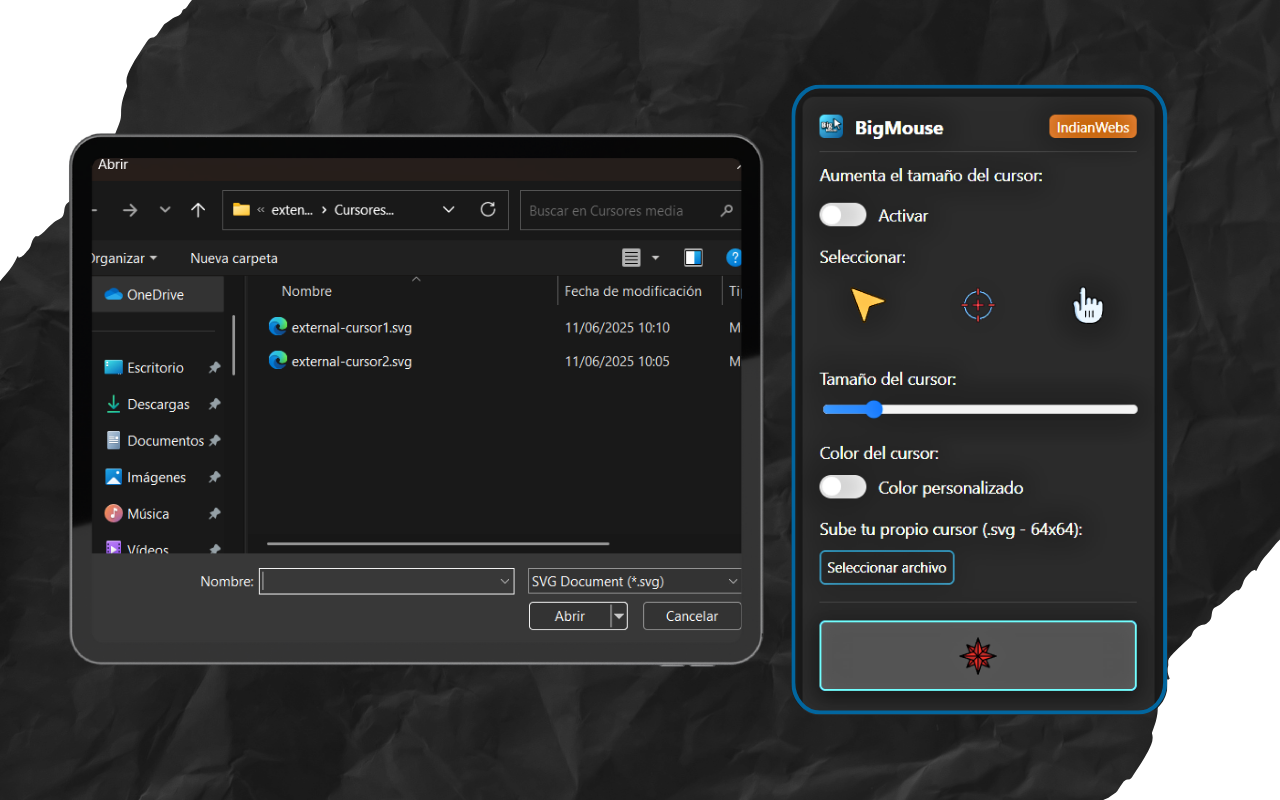1280x800 pixels.
Task: Open Descargas in the sidebar
Action: 148,405
